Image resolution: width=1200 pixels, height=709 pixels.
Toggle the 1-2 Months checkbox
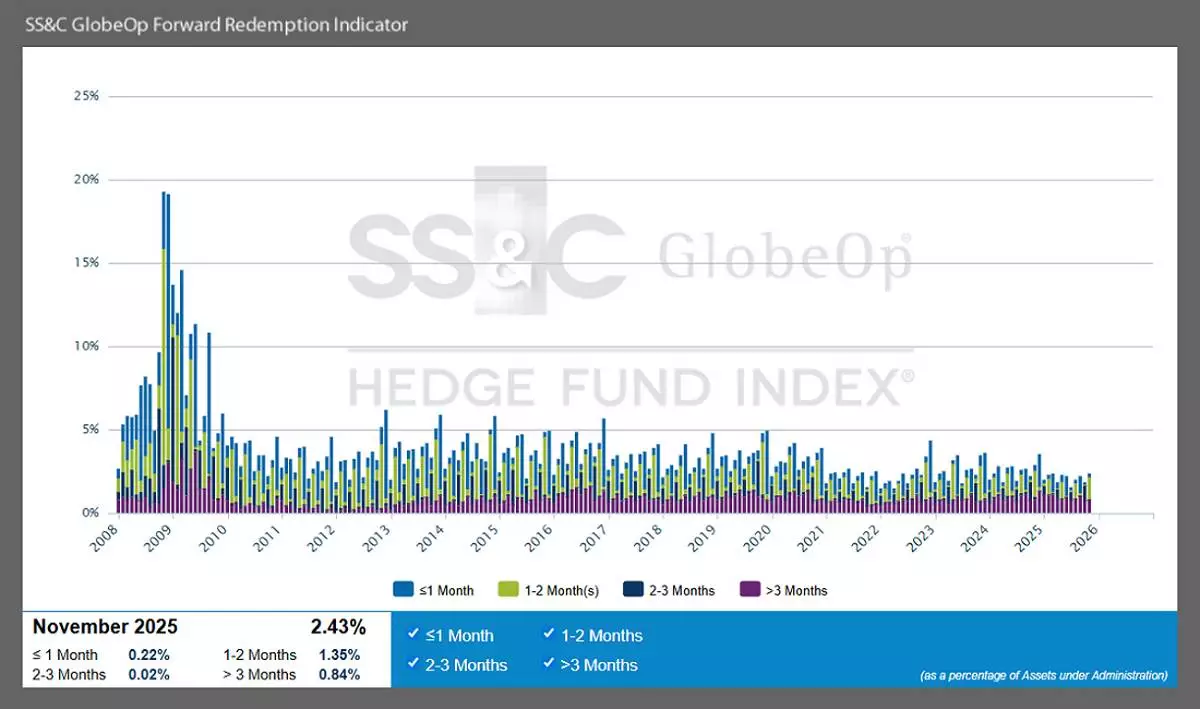(x=549, y=635)
